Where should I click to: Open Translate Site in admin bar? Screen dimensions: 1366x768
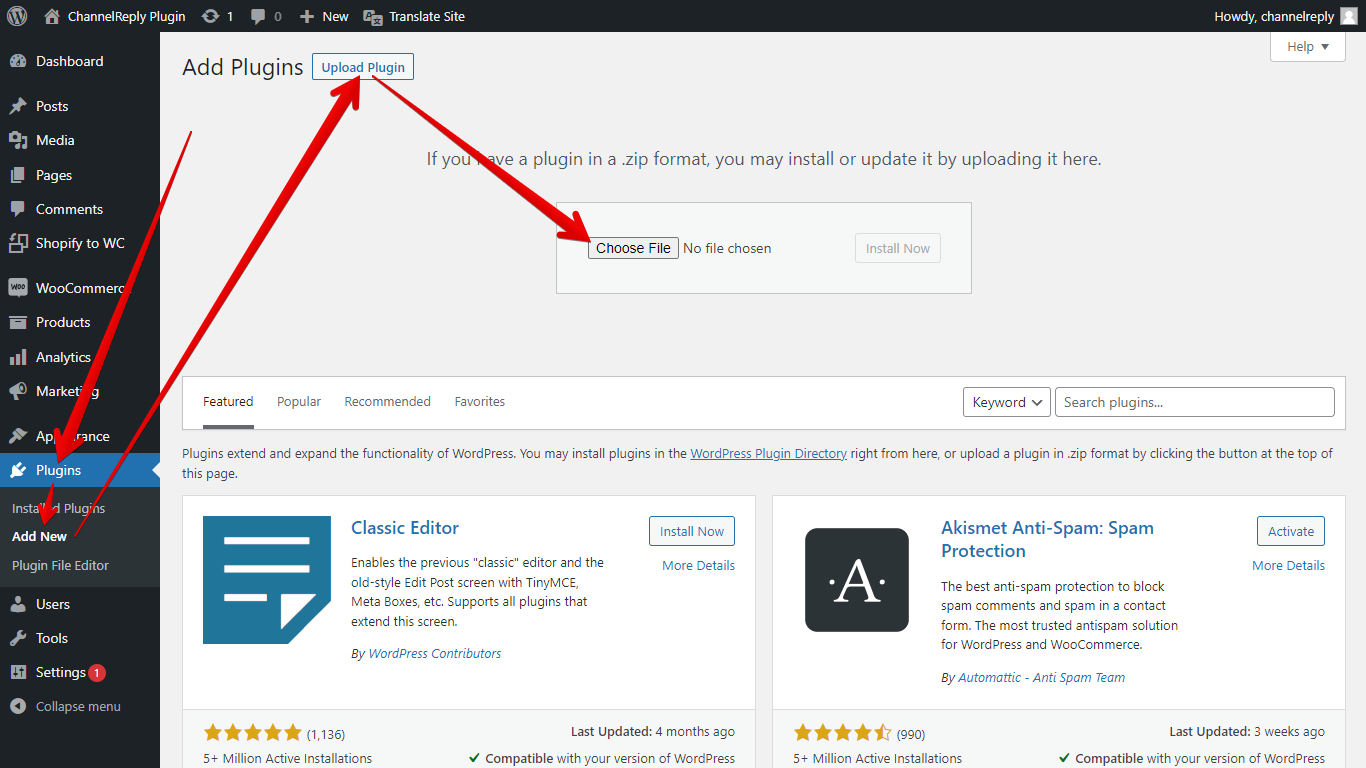(414, 16)
